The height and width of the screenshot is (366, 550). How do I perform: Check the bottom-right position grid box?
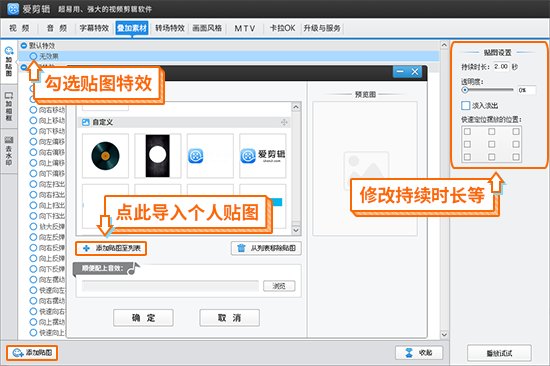click(x=516, y=157)
